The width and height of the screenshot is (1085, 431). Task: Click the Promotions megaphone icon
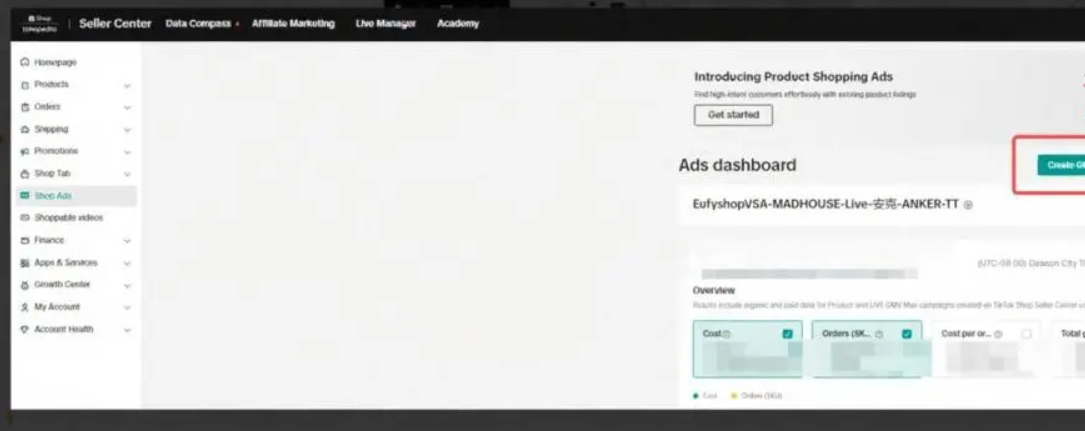click(25, 151)
